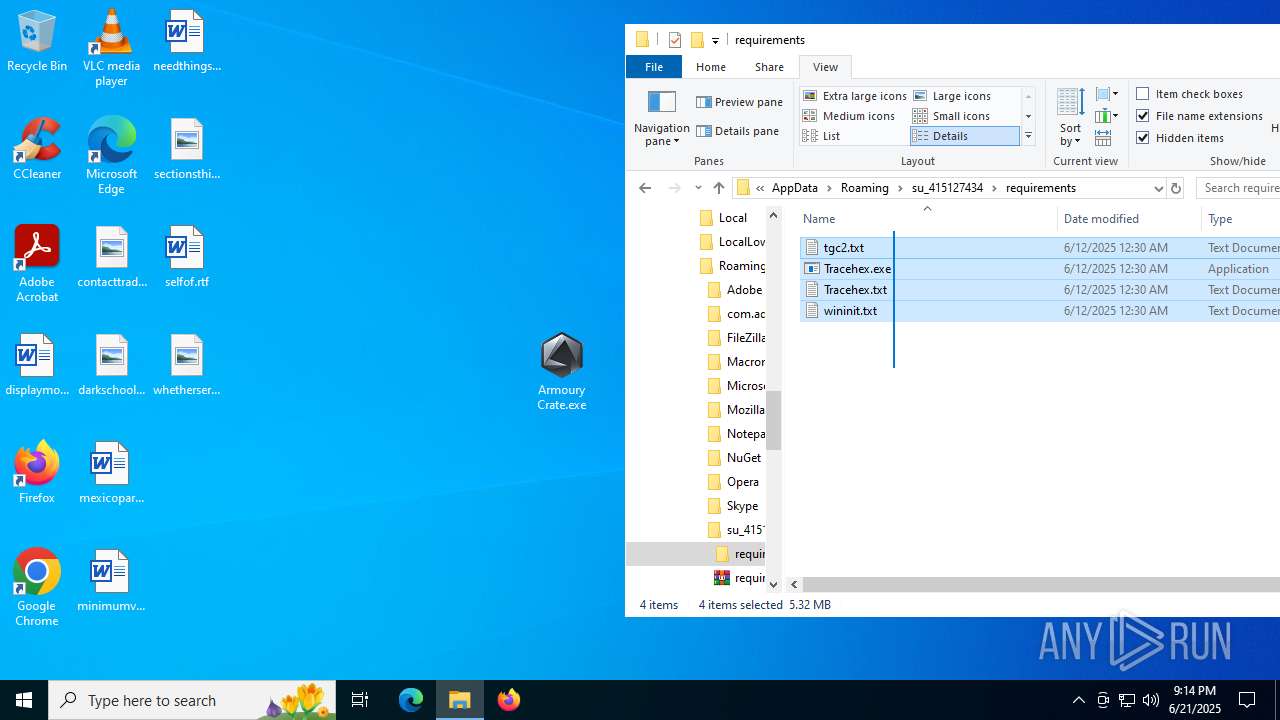Click the Navigation pane button
Screen dimensions: 1280x720
[x=662, y=118]
